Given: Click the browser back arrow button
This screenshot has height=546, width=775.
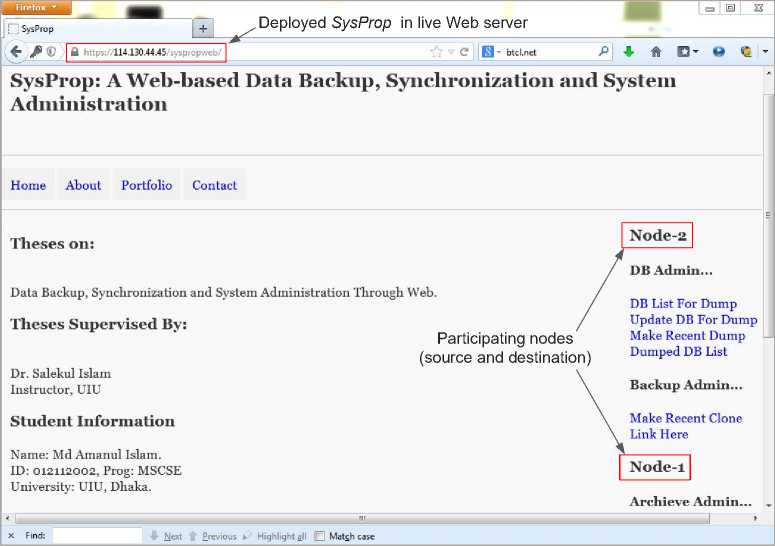Looking at the screenshot, I should click(17, 52).
